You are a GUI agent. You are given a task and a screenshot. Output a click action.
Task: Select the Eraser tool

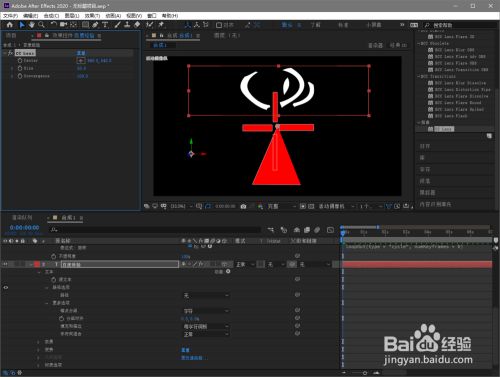pyautogui.click(x=137, y=25)
